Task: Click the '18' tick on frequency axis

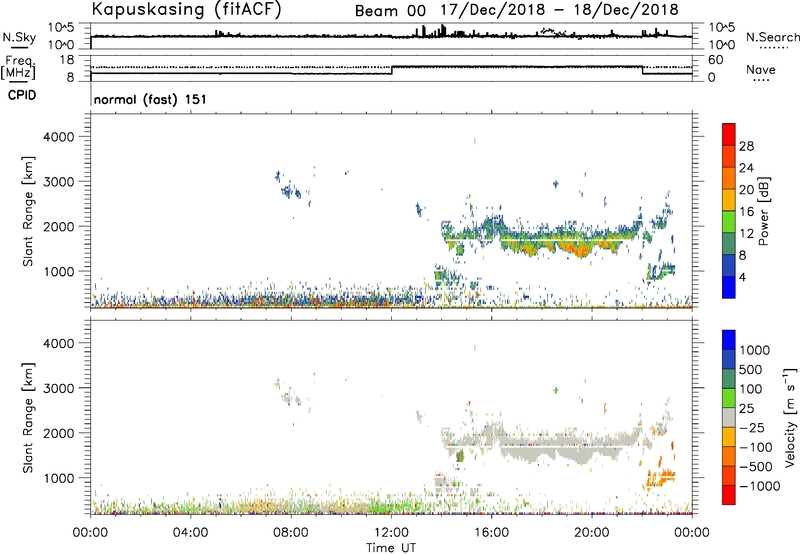Action: coord(66,60)
